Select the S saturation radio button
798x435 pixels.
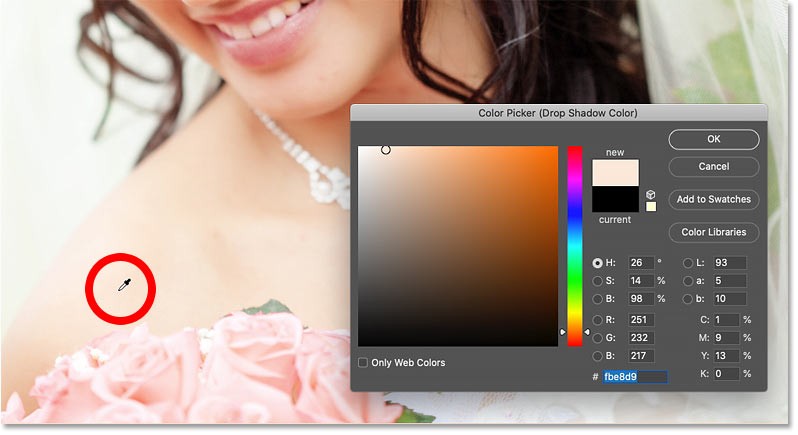point(597,281)
